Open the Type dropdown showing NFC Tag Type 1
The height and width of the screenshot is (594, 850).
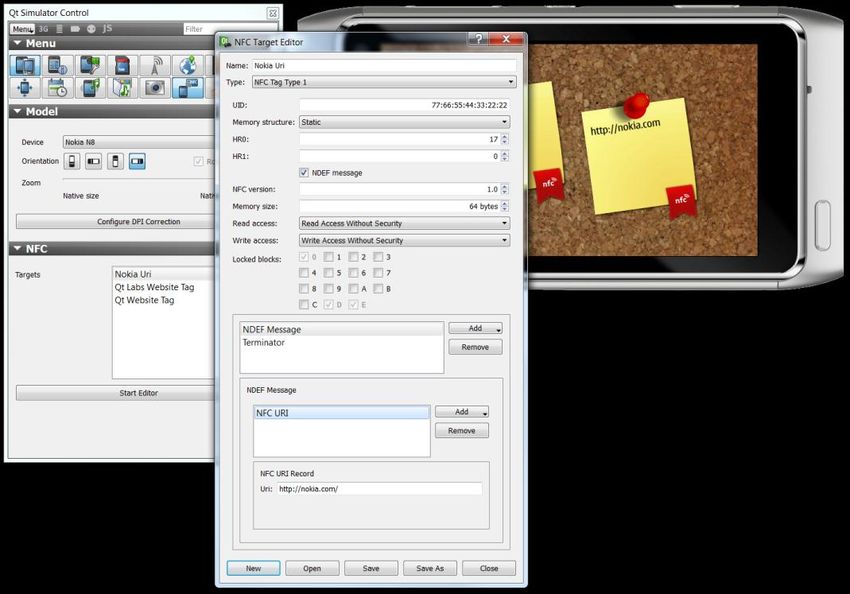(384, 82)
